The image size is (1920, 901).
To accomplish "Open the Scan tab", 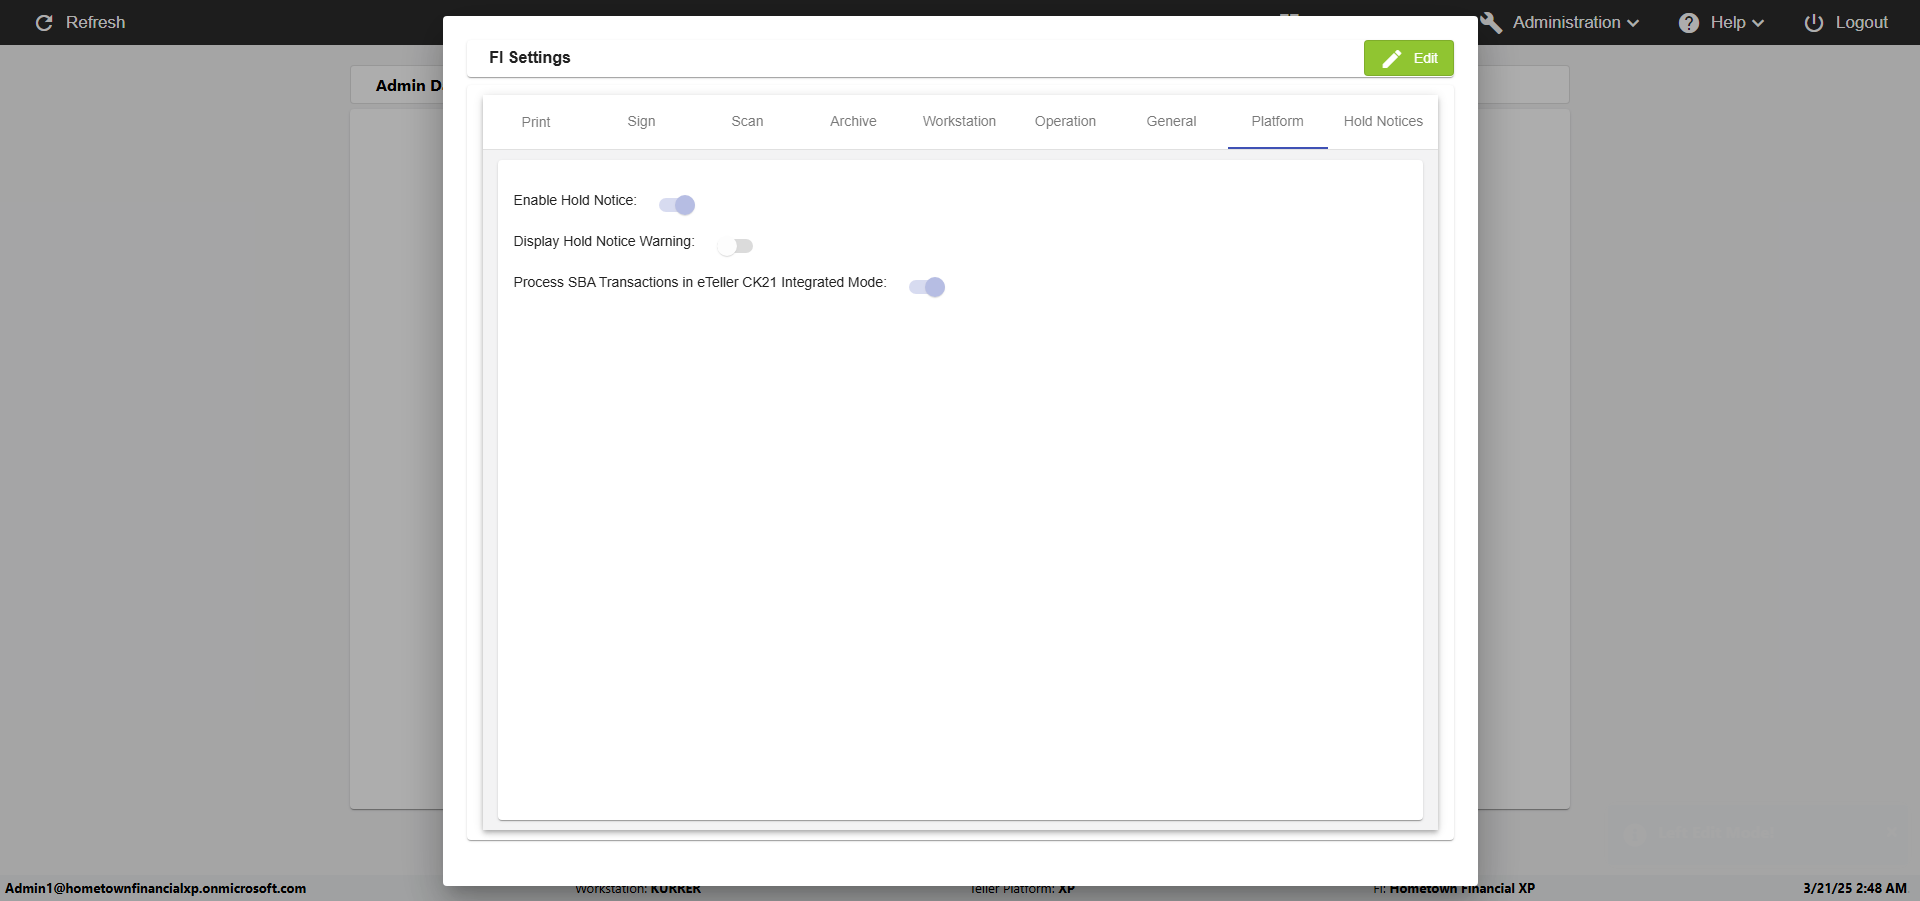I will coord(747,122).
